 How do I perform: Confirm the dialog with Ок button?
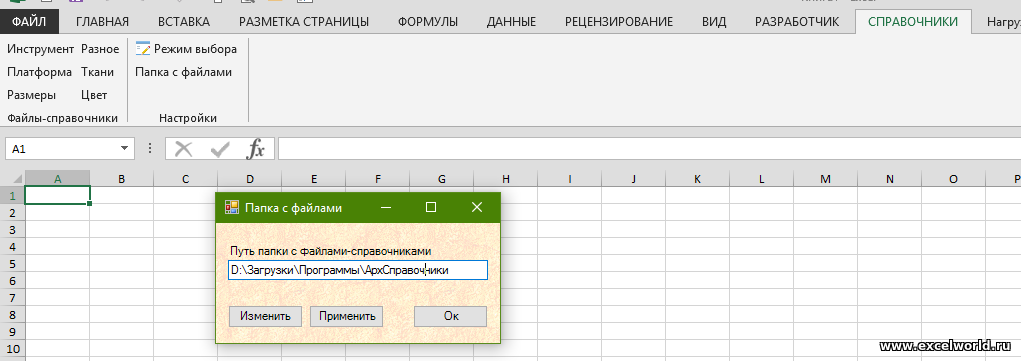[x=451, y=316]
